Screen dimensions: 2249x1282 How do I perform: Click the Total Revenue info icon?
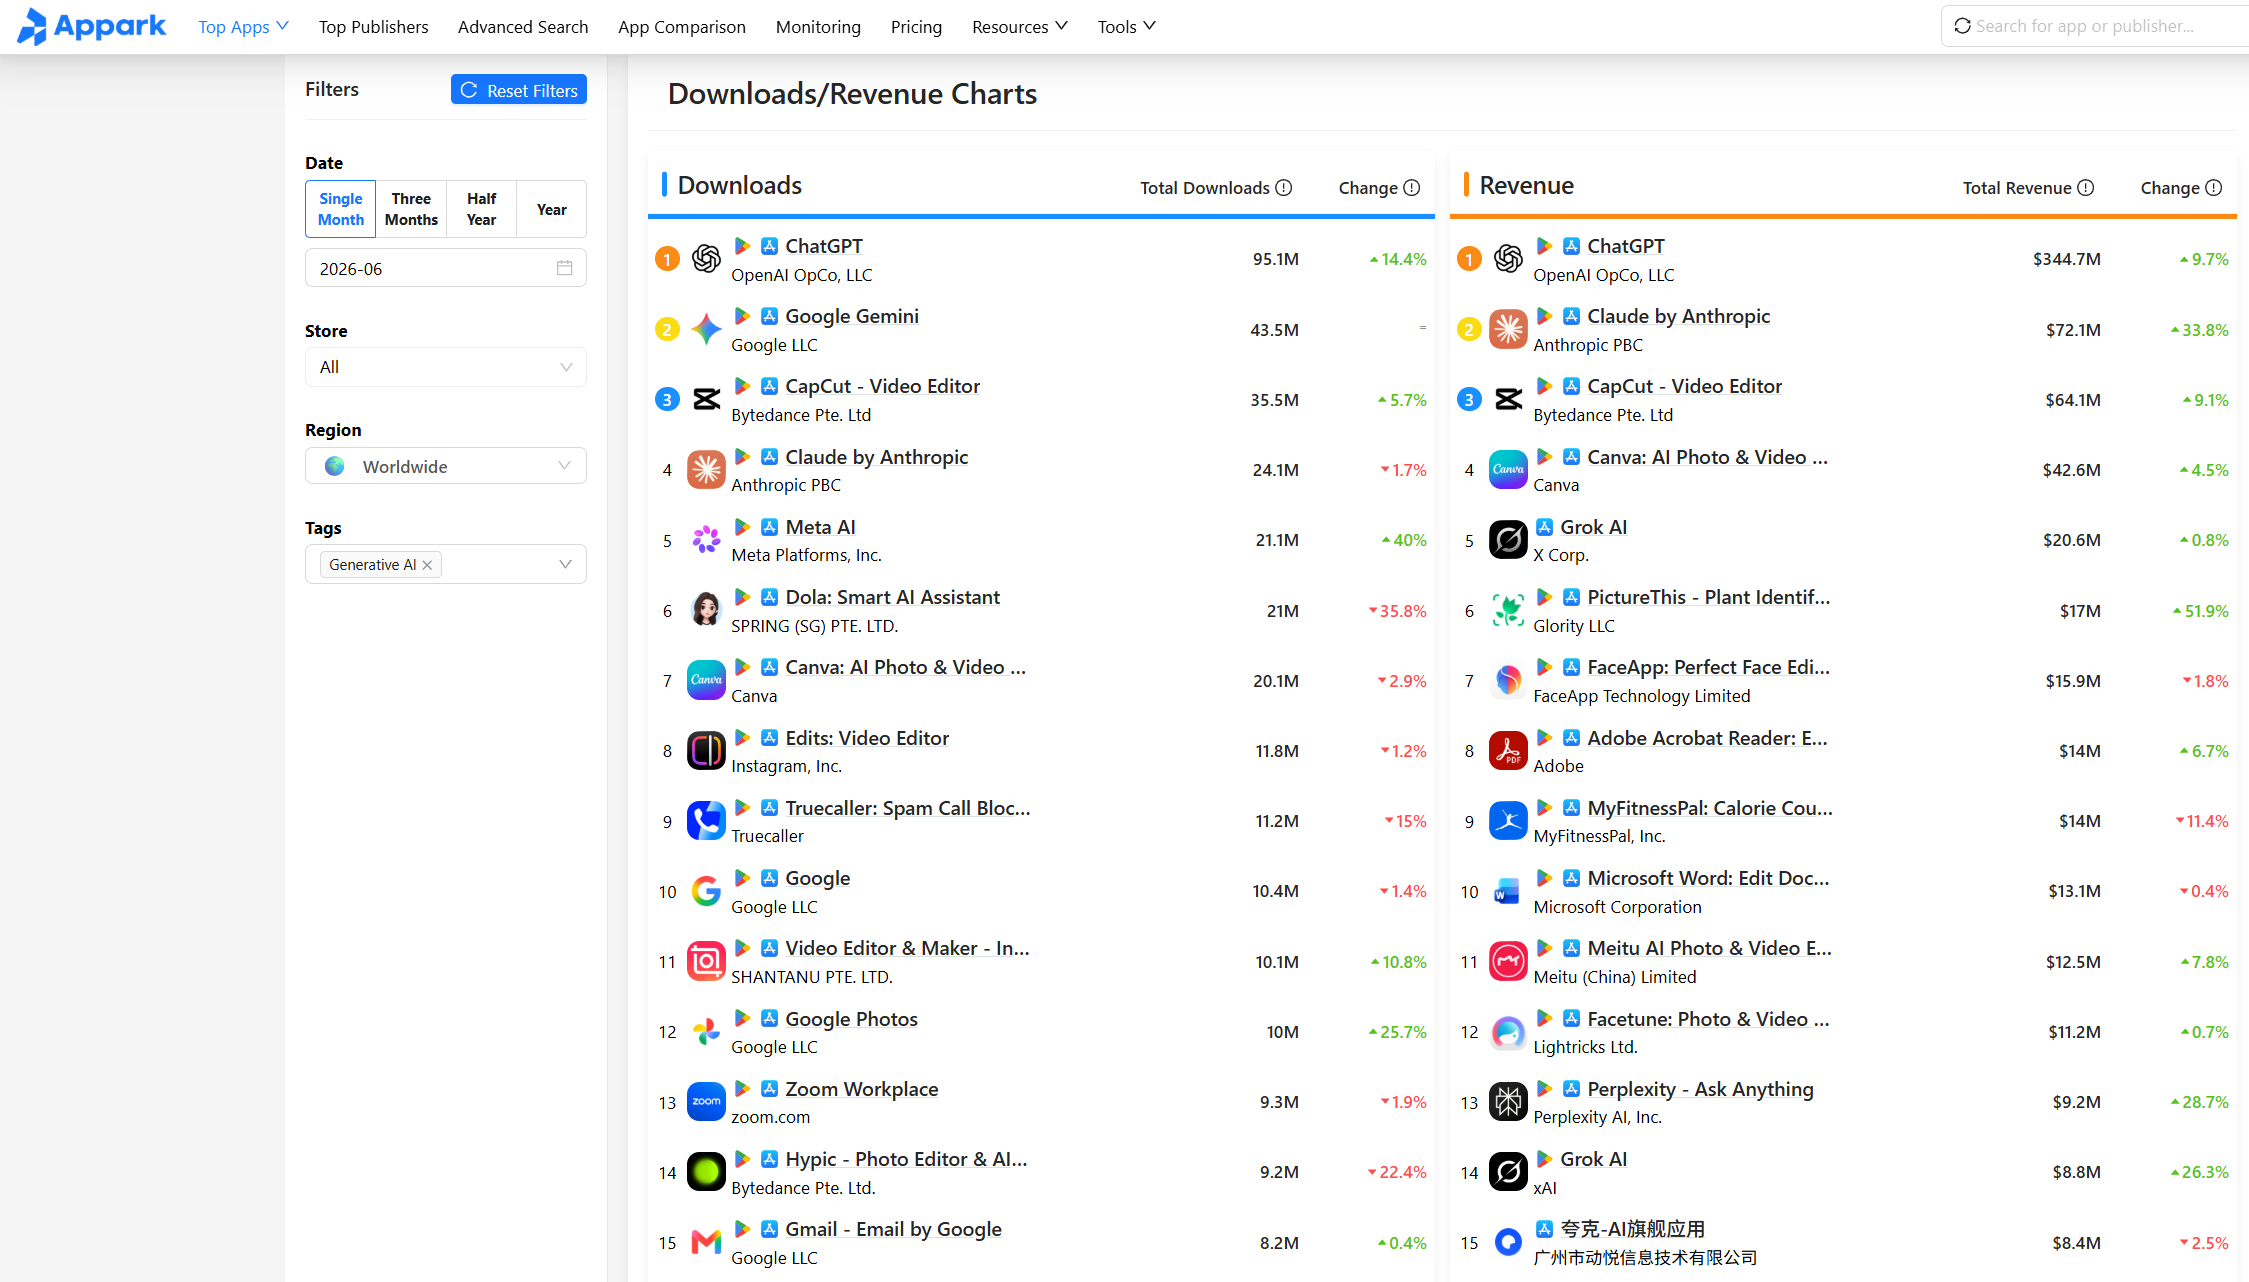pyautogui.click(x=2086, y=188)
